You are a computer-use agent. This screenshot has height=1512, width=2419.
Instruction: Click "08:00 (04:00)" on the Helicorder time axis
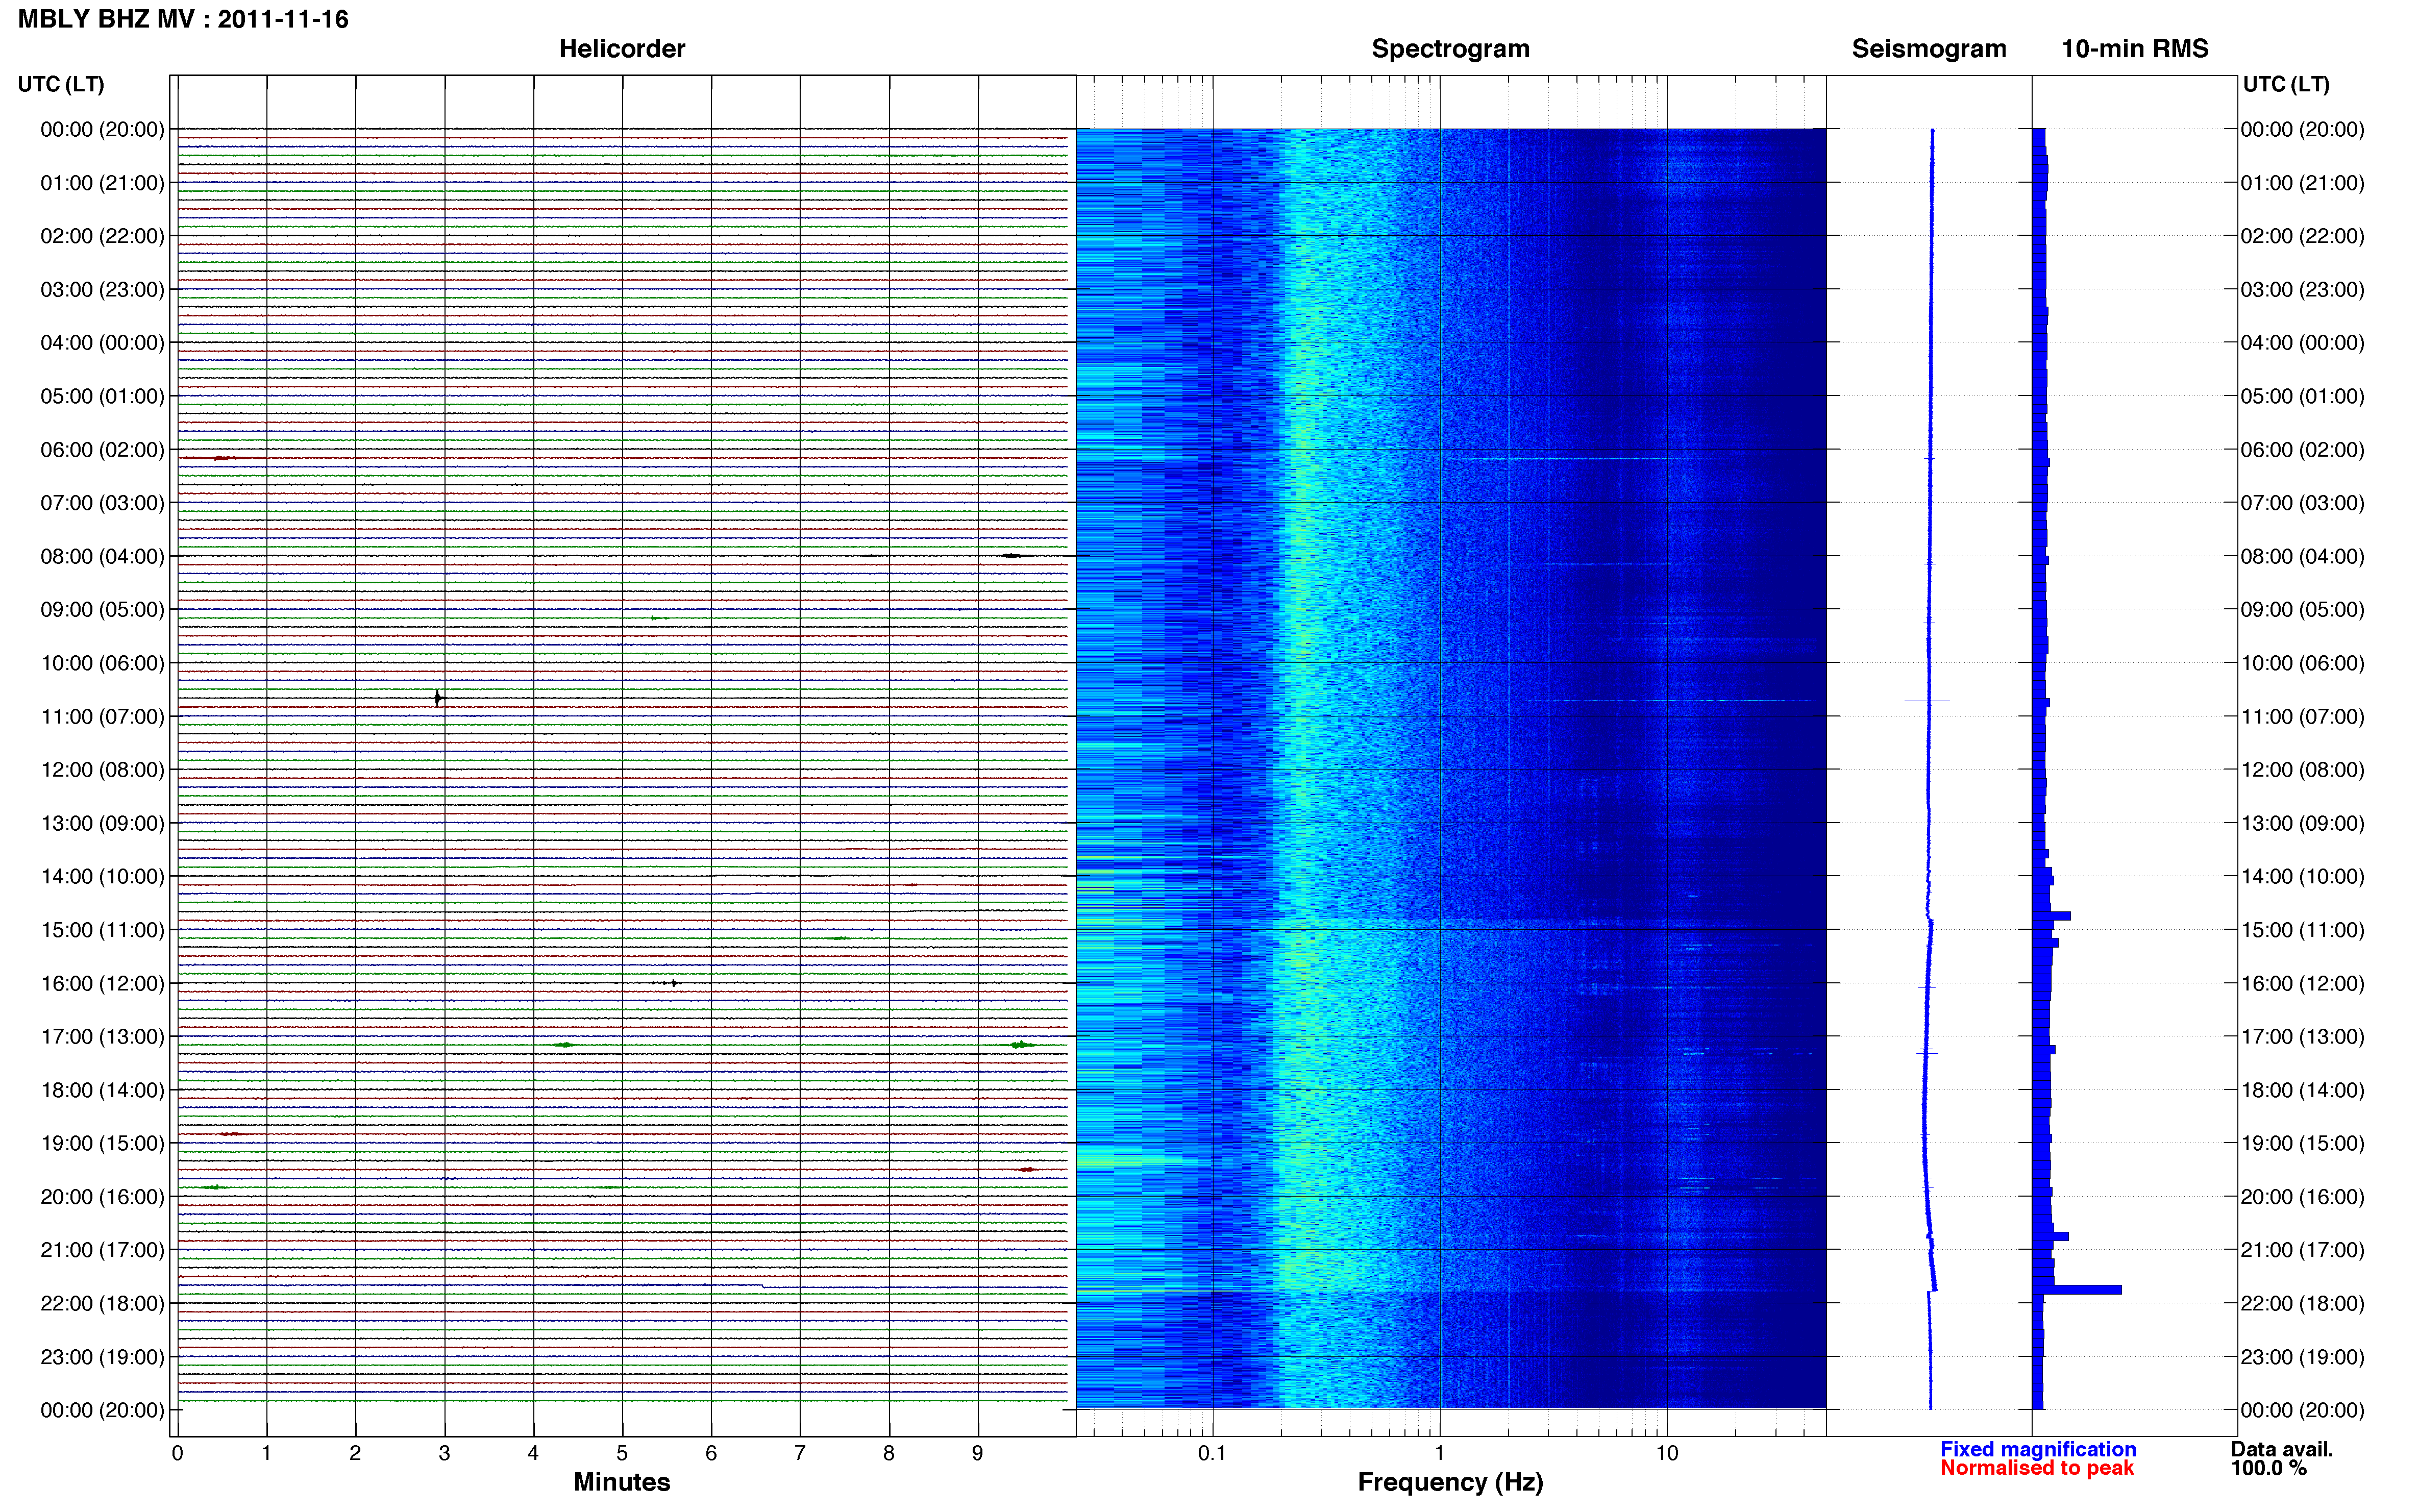[x=102, y=556]
